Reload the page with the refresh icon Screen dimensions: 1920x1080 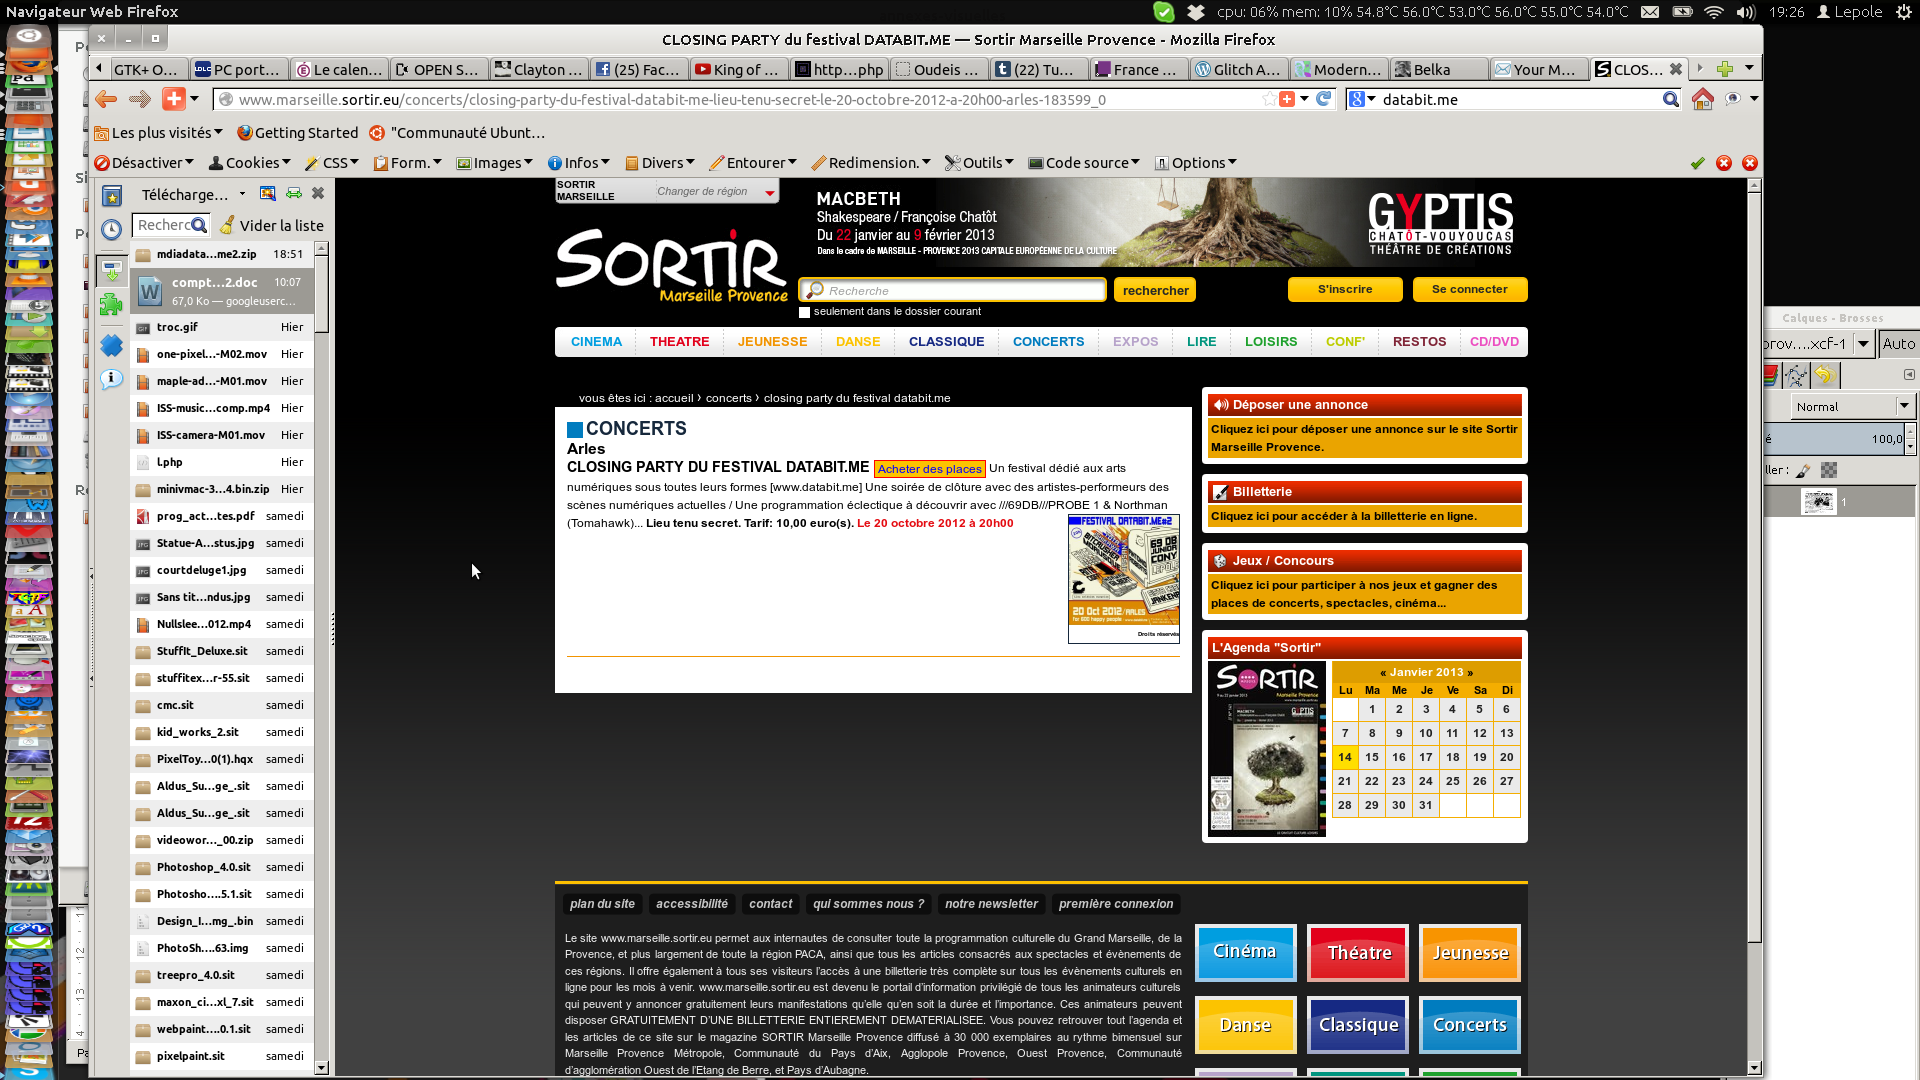click(x=1324, y=99)
